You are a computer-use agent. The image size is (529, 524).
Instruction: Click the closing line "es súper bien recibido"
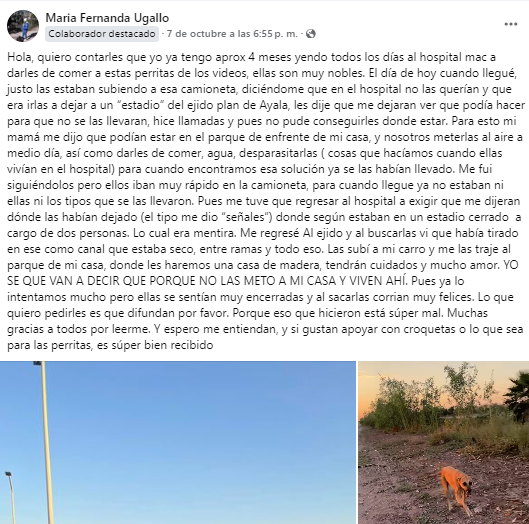(x=155, y=345)
